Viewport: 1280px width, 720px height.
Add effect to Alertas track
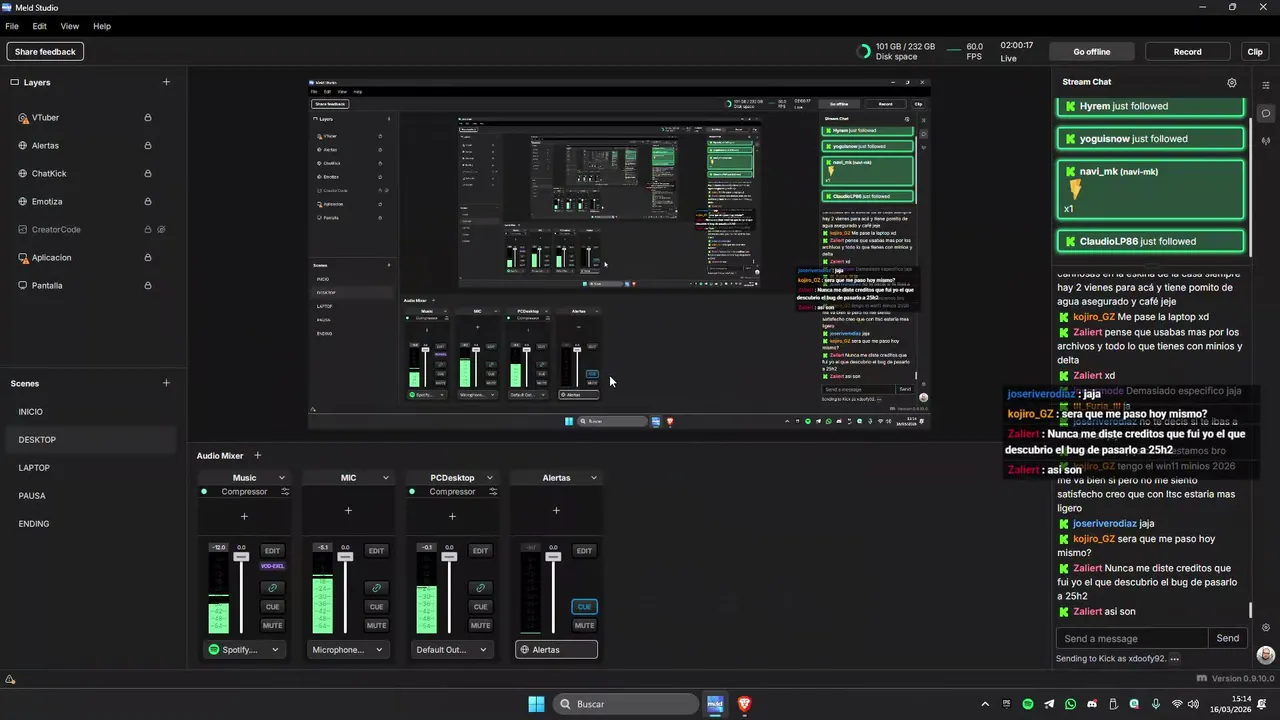click(556, 511)
